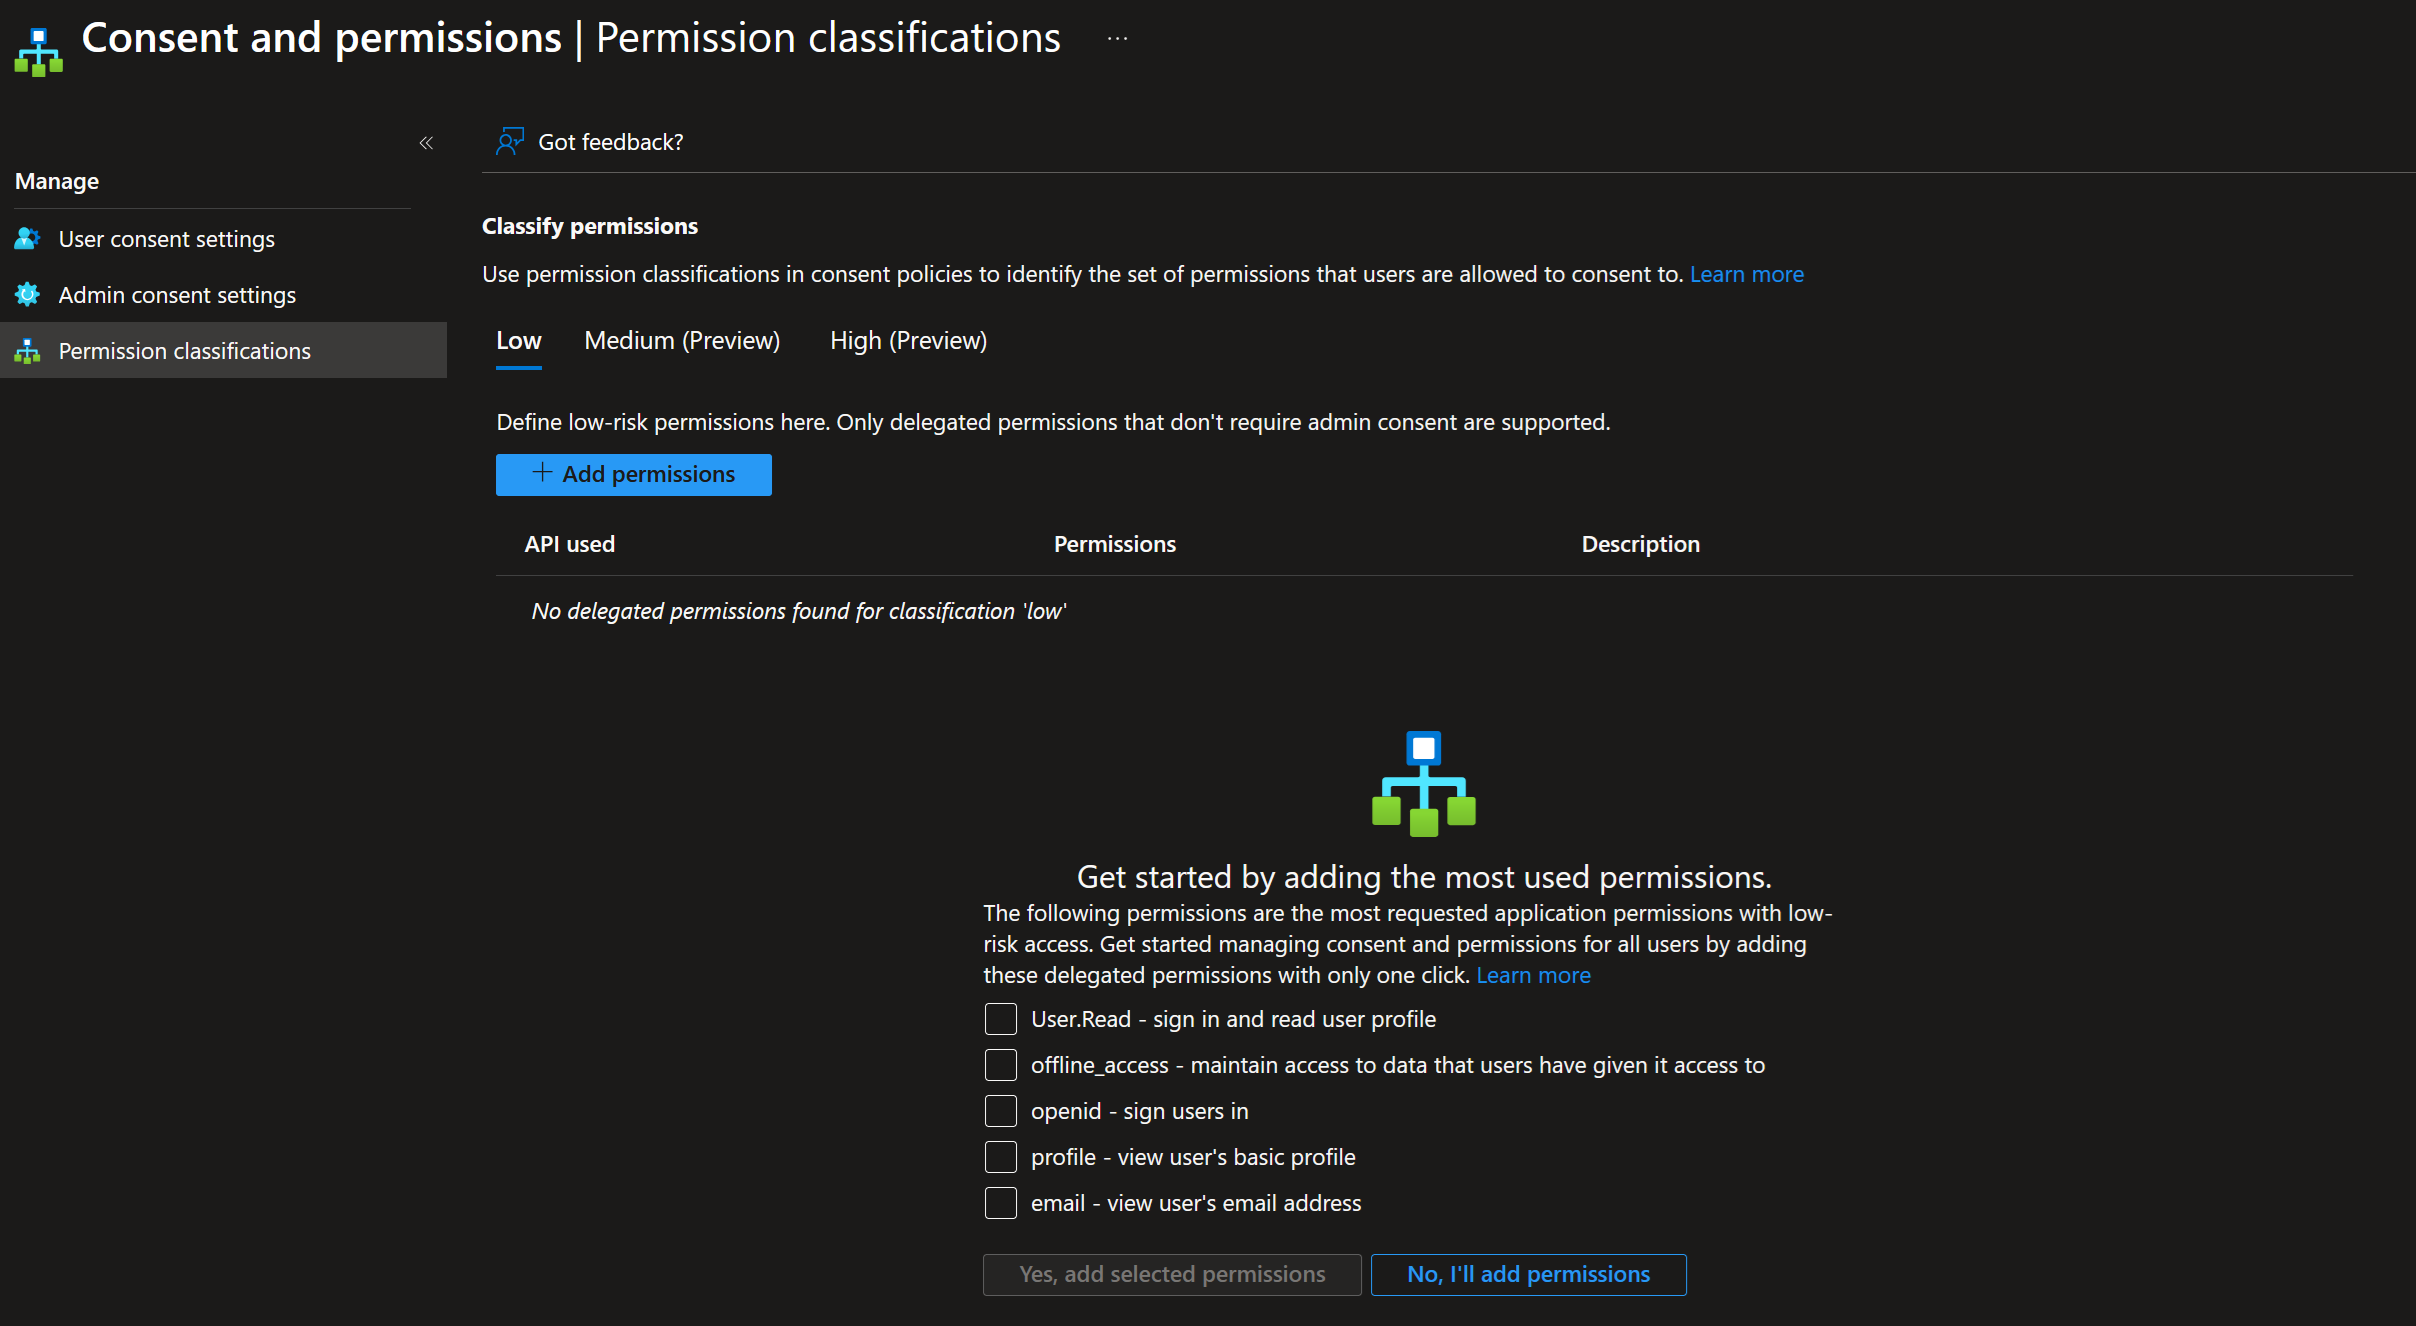Click Yes, add selected permissions button

tap(1172, 1275)
